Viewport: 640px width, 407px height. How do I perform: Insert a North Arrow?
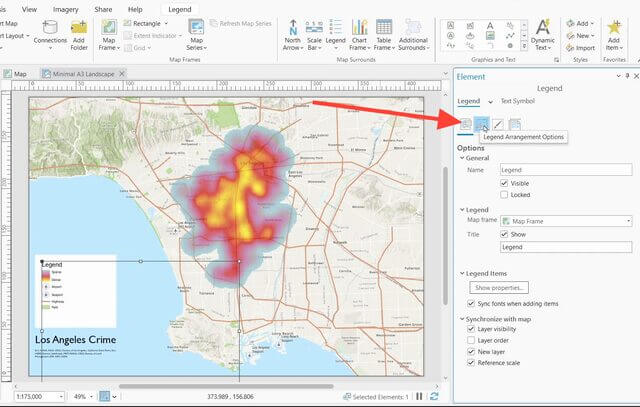(x=293, y=35)
